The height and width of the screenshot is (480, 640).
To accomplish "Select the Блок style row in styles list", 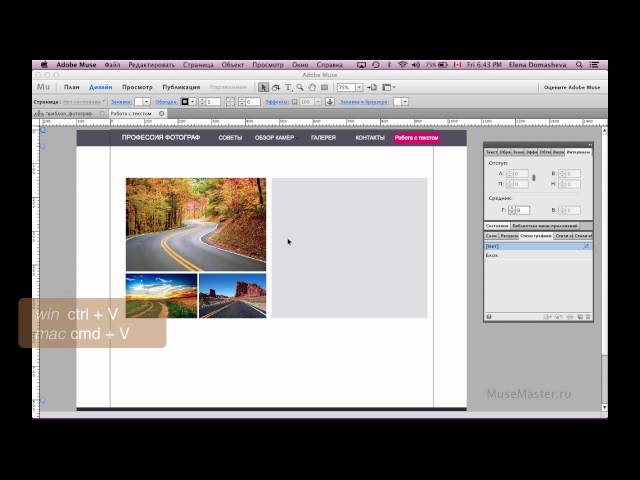I will click(538, 255).
